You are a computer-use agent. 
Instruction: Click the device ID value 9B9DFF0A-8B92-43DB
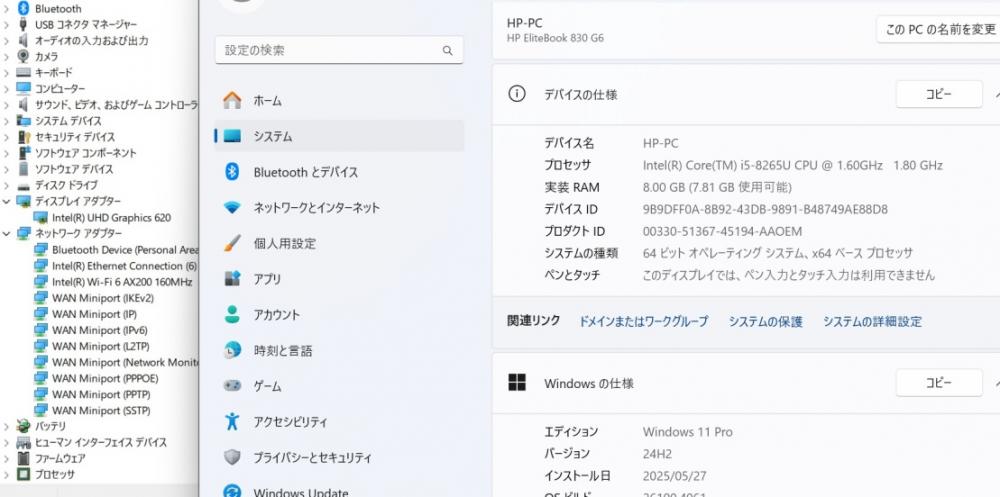tap(765, 209)
